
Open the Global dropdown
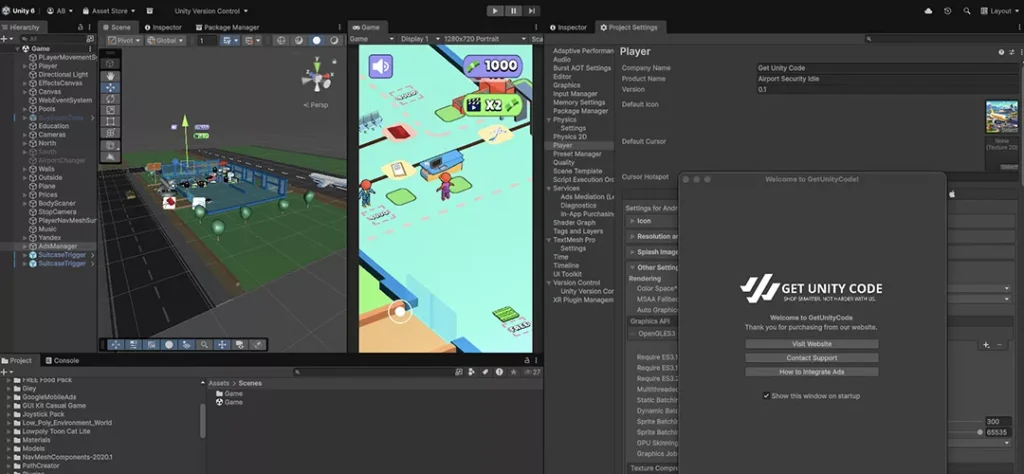(x=165, y=40)
